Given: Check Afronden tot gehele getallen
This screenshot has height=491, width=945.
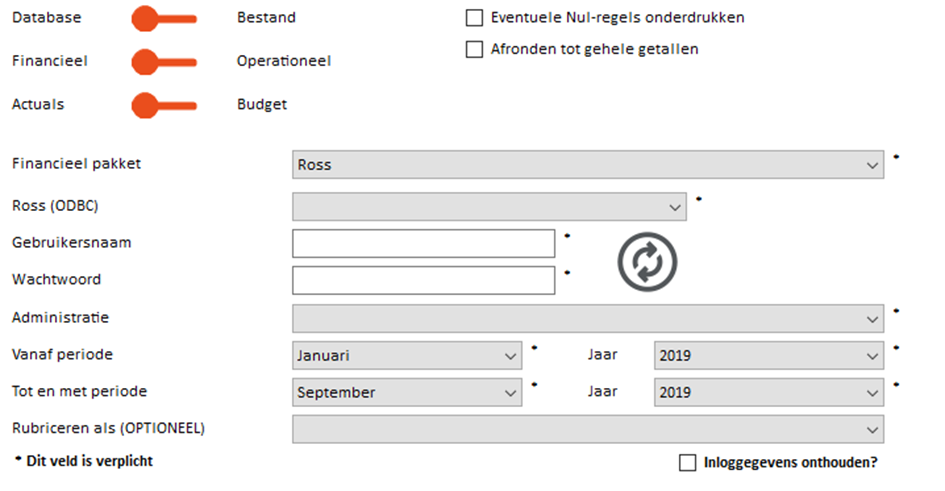Looking at the screenshot, I should pos(474,49).
